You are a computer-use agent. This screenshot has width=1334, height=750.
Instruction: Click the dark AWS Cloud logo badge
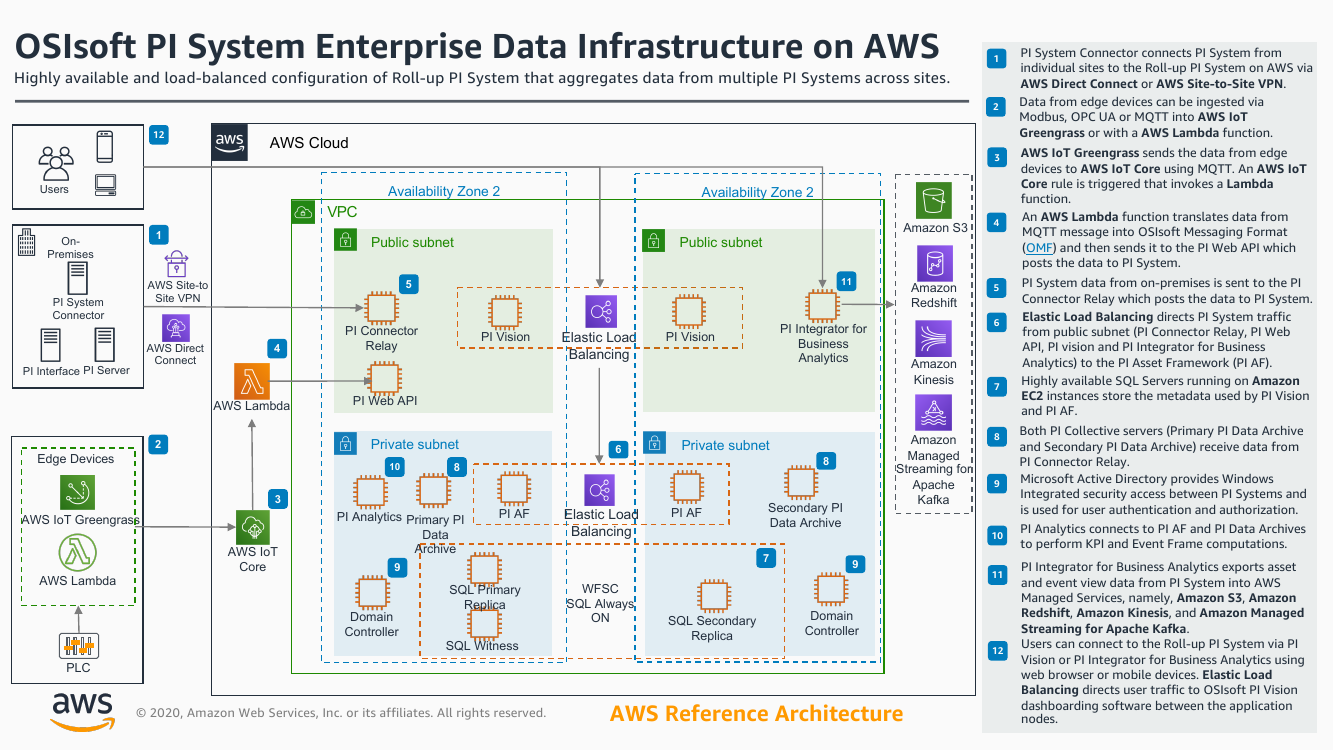[230, 144]
